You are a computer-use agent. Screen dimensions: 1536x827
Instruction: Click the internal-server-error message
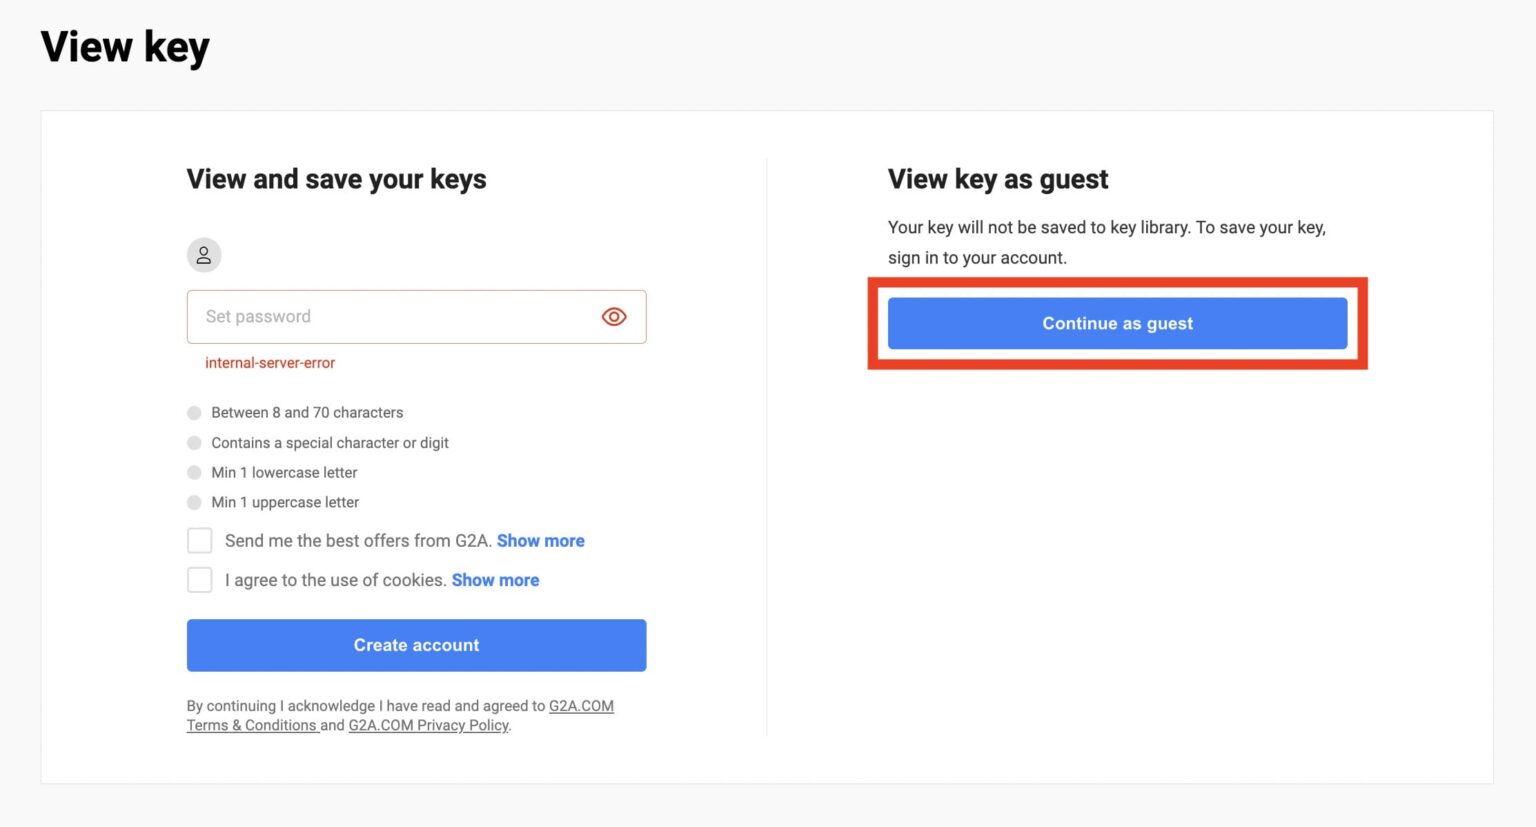270,363
